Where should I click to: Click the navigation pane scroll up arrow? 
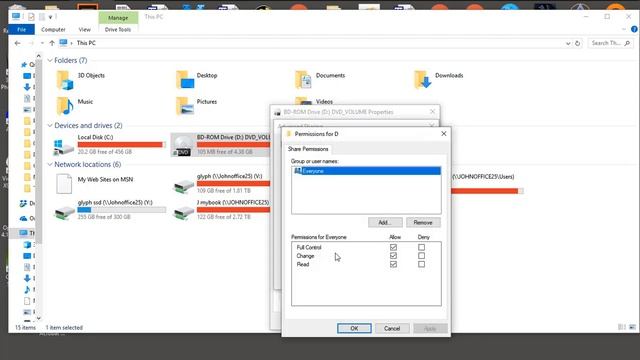(x=39, y=56)
